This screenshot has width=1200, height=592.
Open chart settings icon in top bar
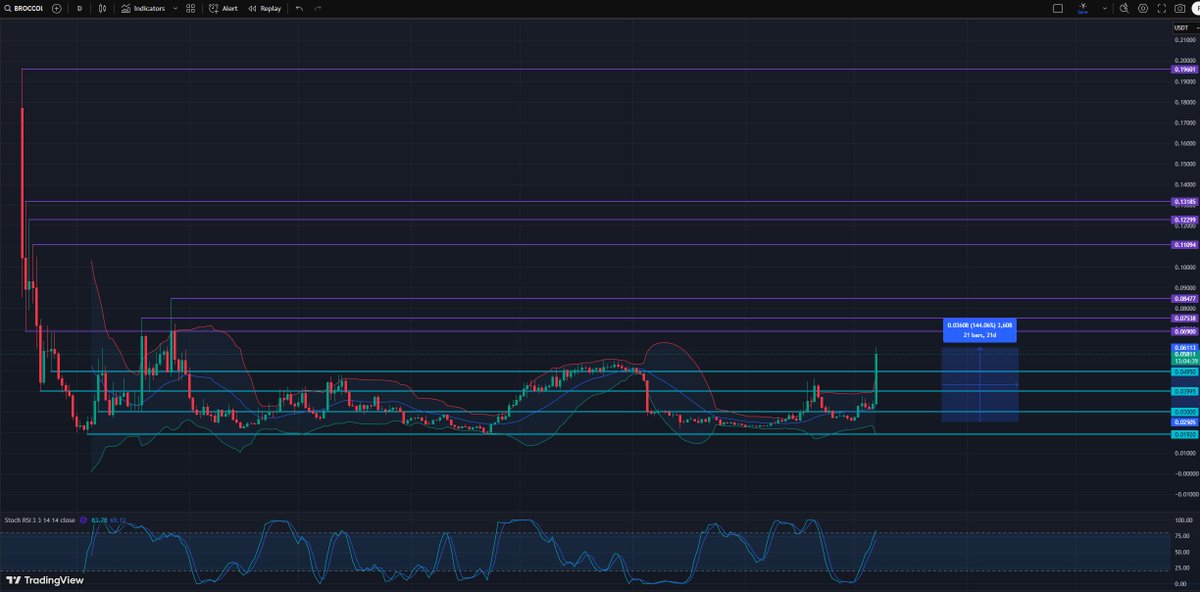pyautogui.click(x=1143, y=8)
